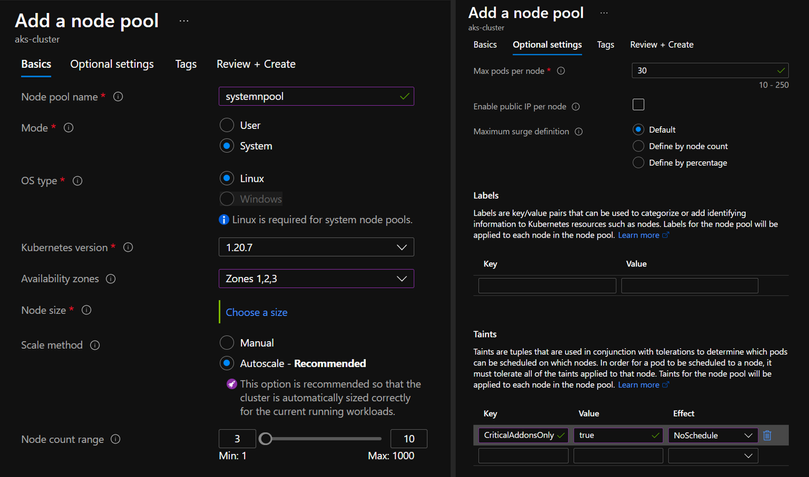This screenshot has height=477, width=809.
Task: Click the node count range slider handle
Action: click(265, 439)
